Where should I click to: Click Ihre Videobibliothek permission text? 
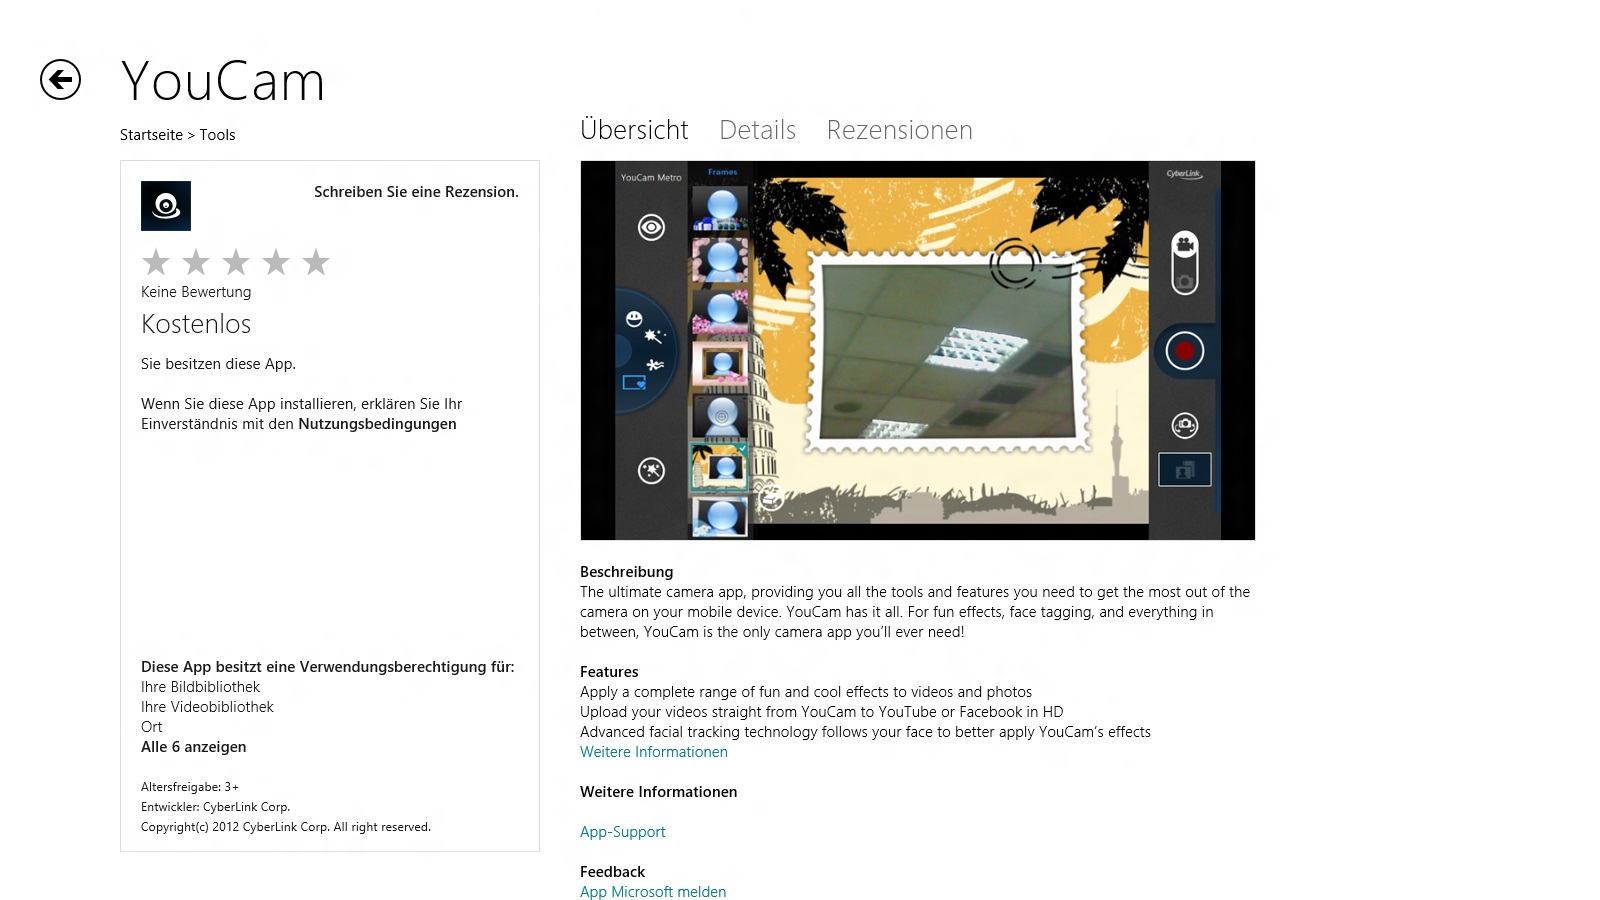coord(207,707)
